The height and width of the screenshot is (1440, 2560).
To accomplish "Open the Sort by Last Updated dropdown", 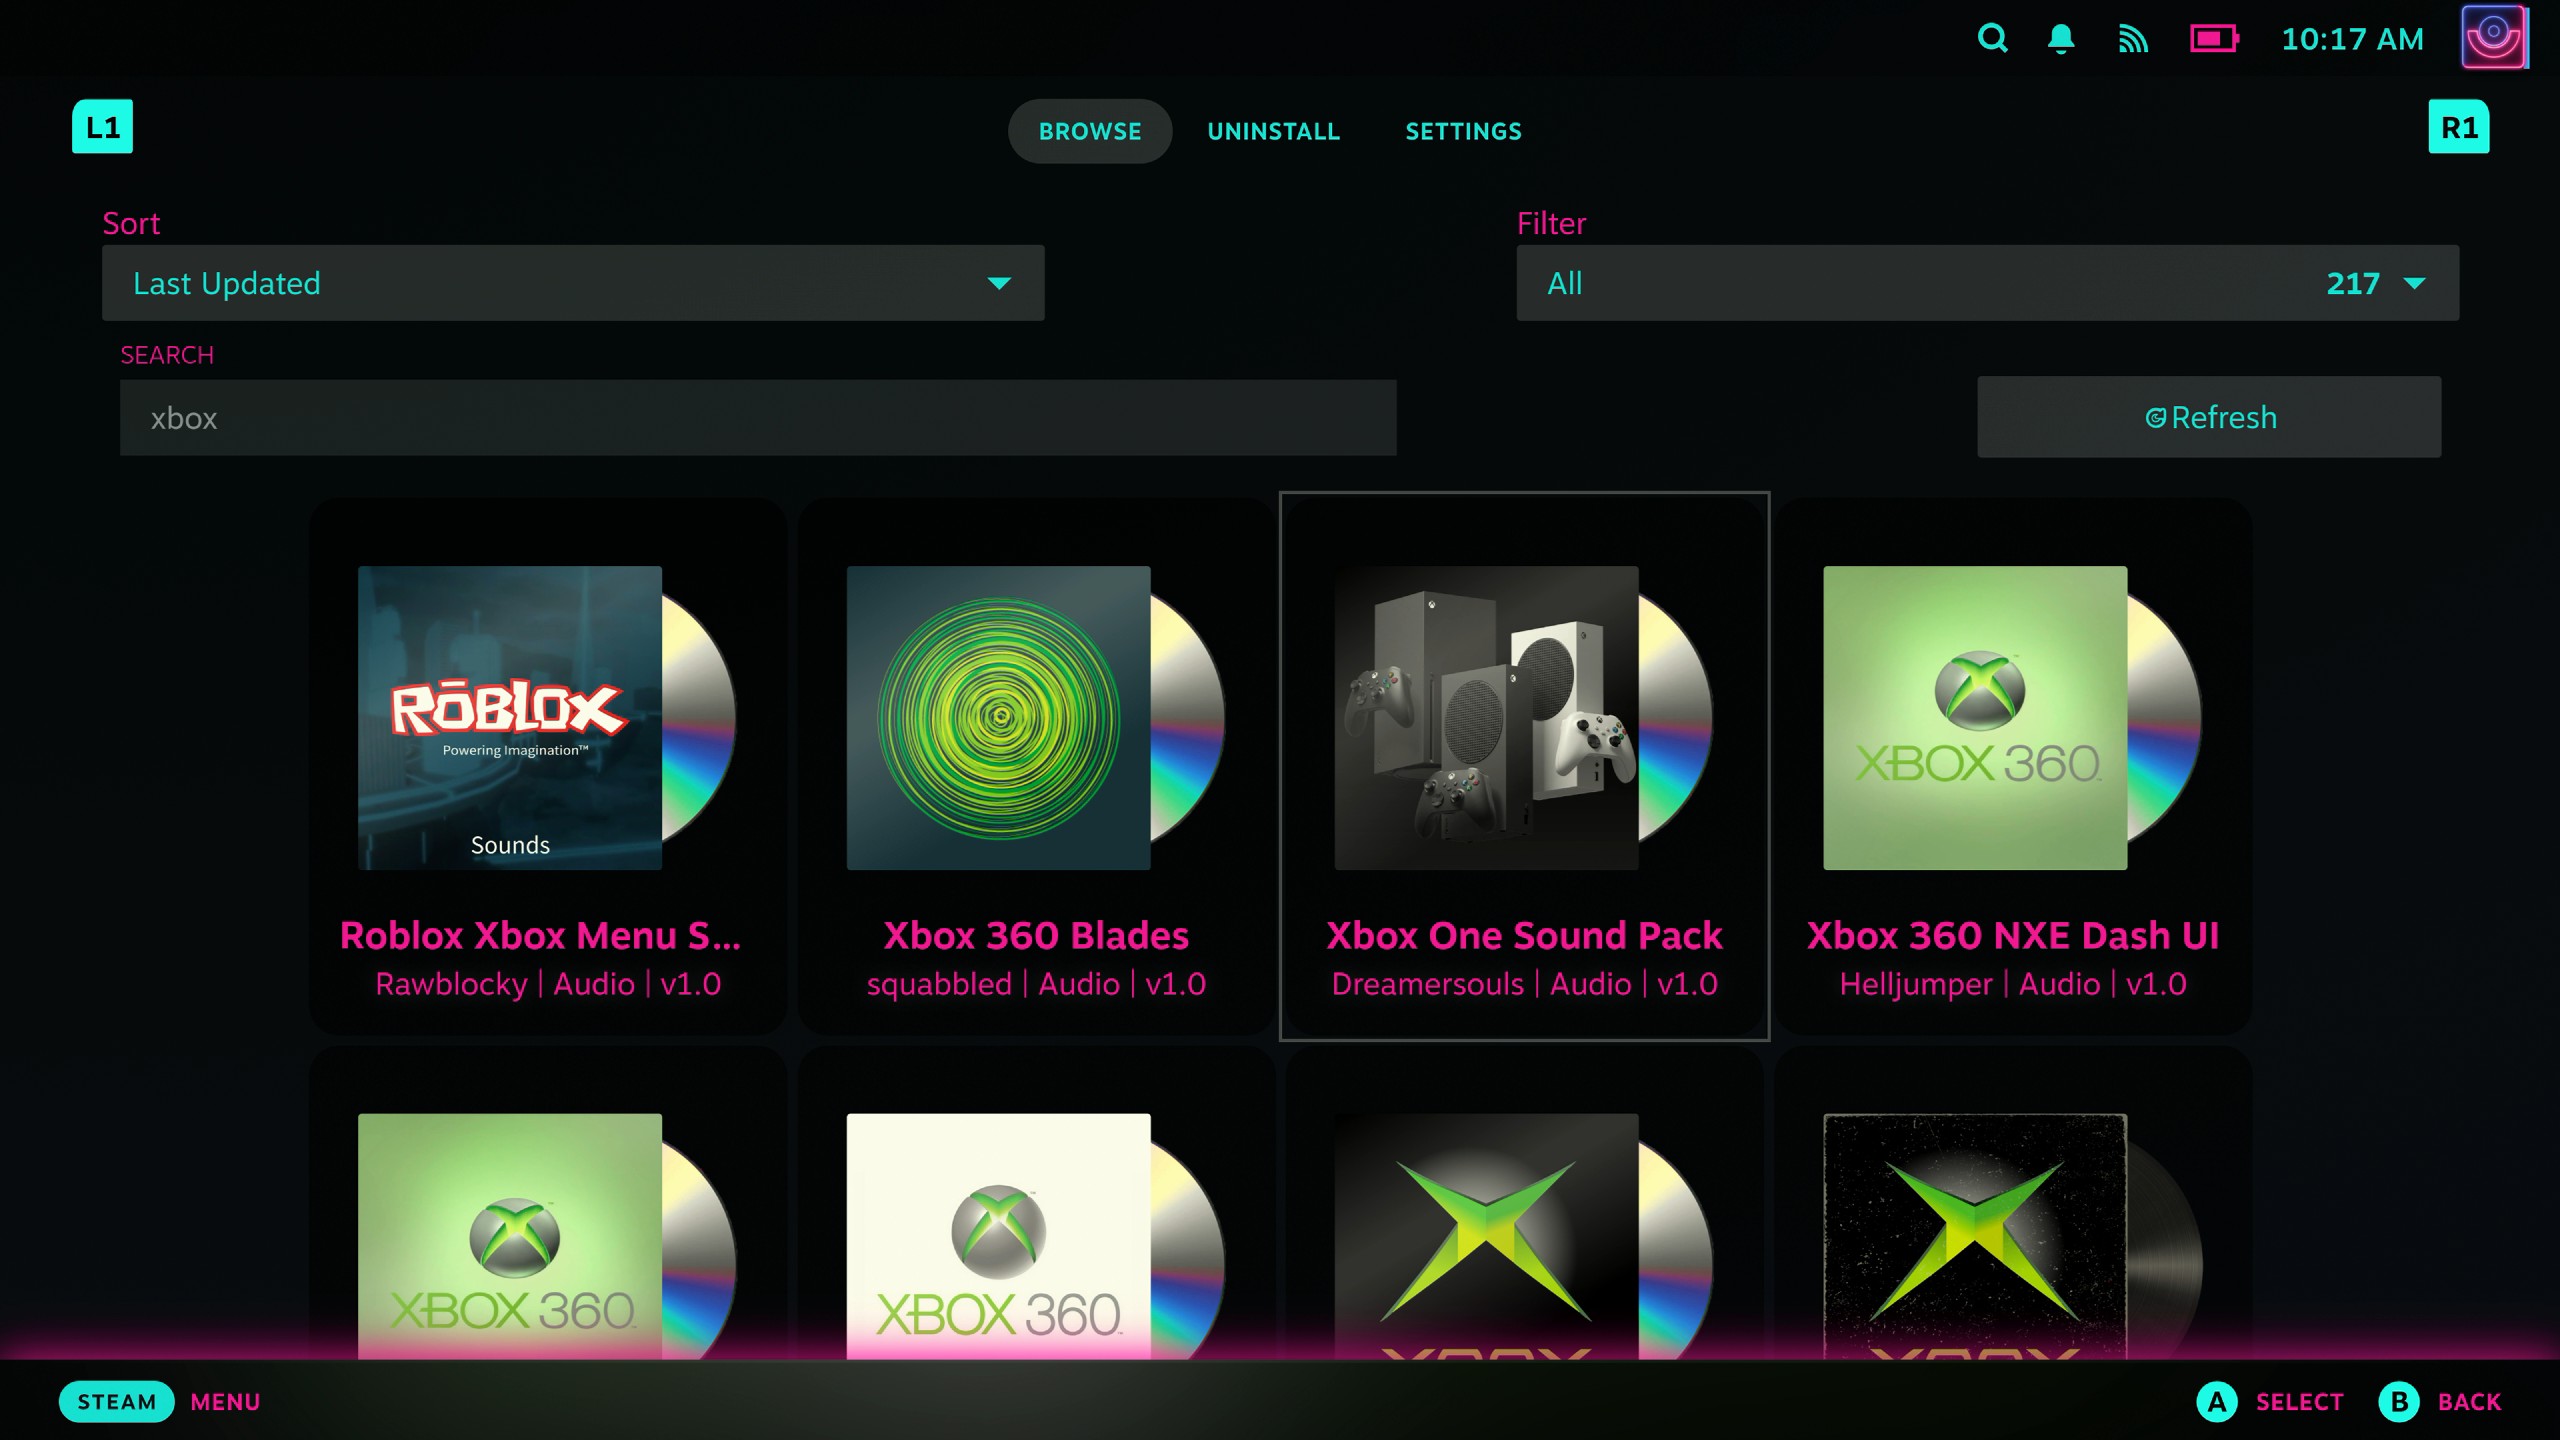I will coord(573,283).
